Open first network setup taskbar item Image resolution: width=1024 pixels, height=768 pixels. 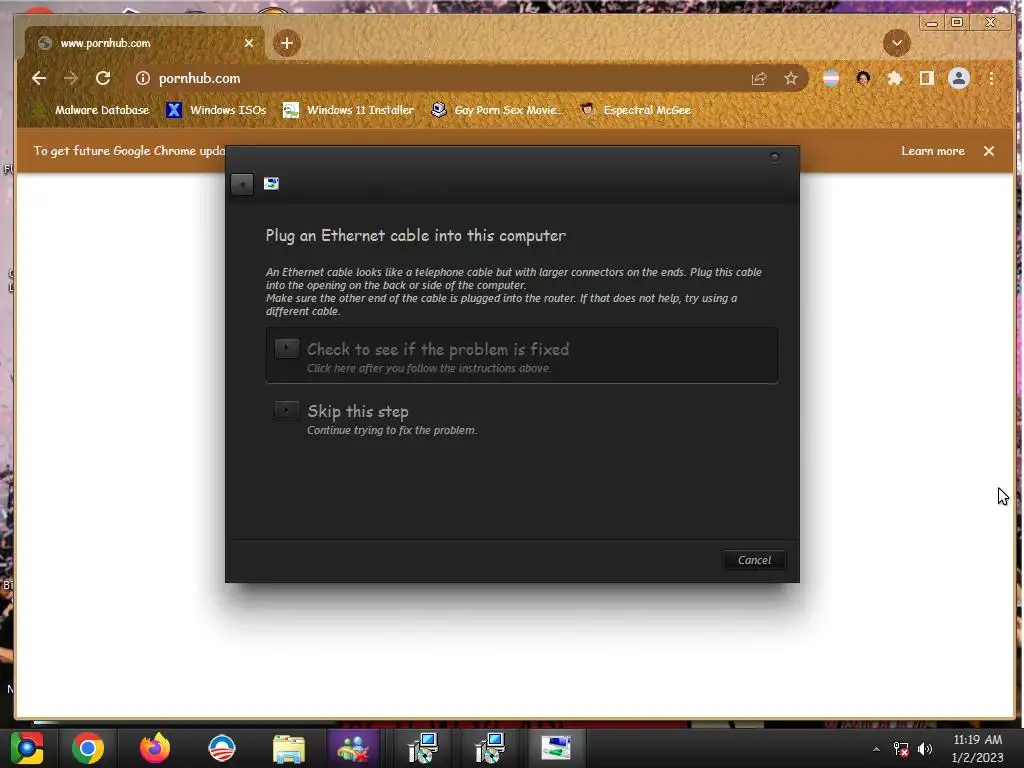(x=423, y=748)
